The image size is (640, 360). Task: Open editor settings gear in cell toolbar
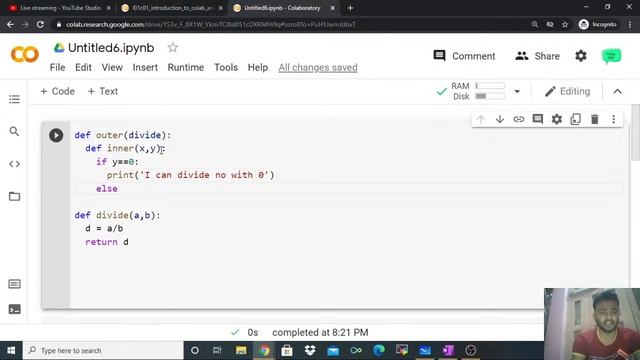[557, 119]
